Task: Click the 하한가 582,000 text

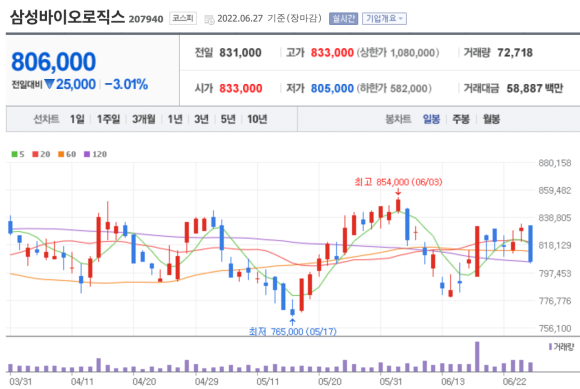Action: (x=394, y=88)
